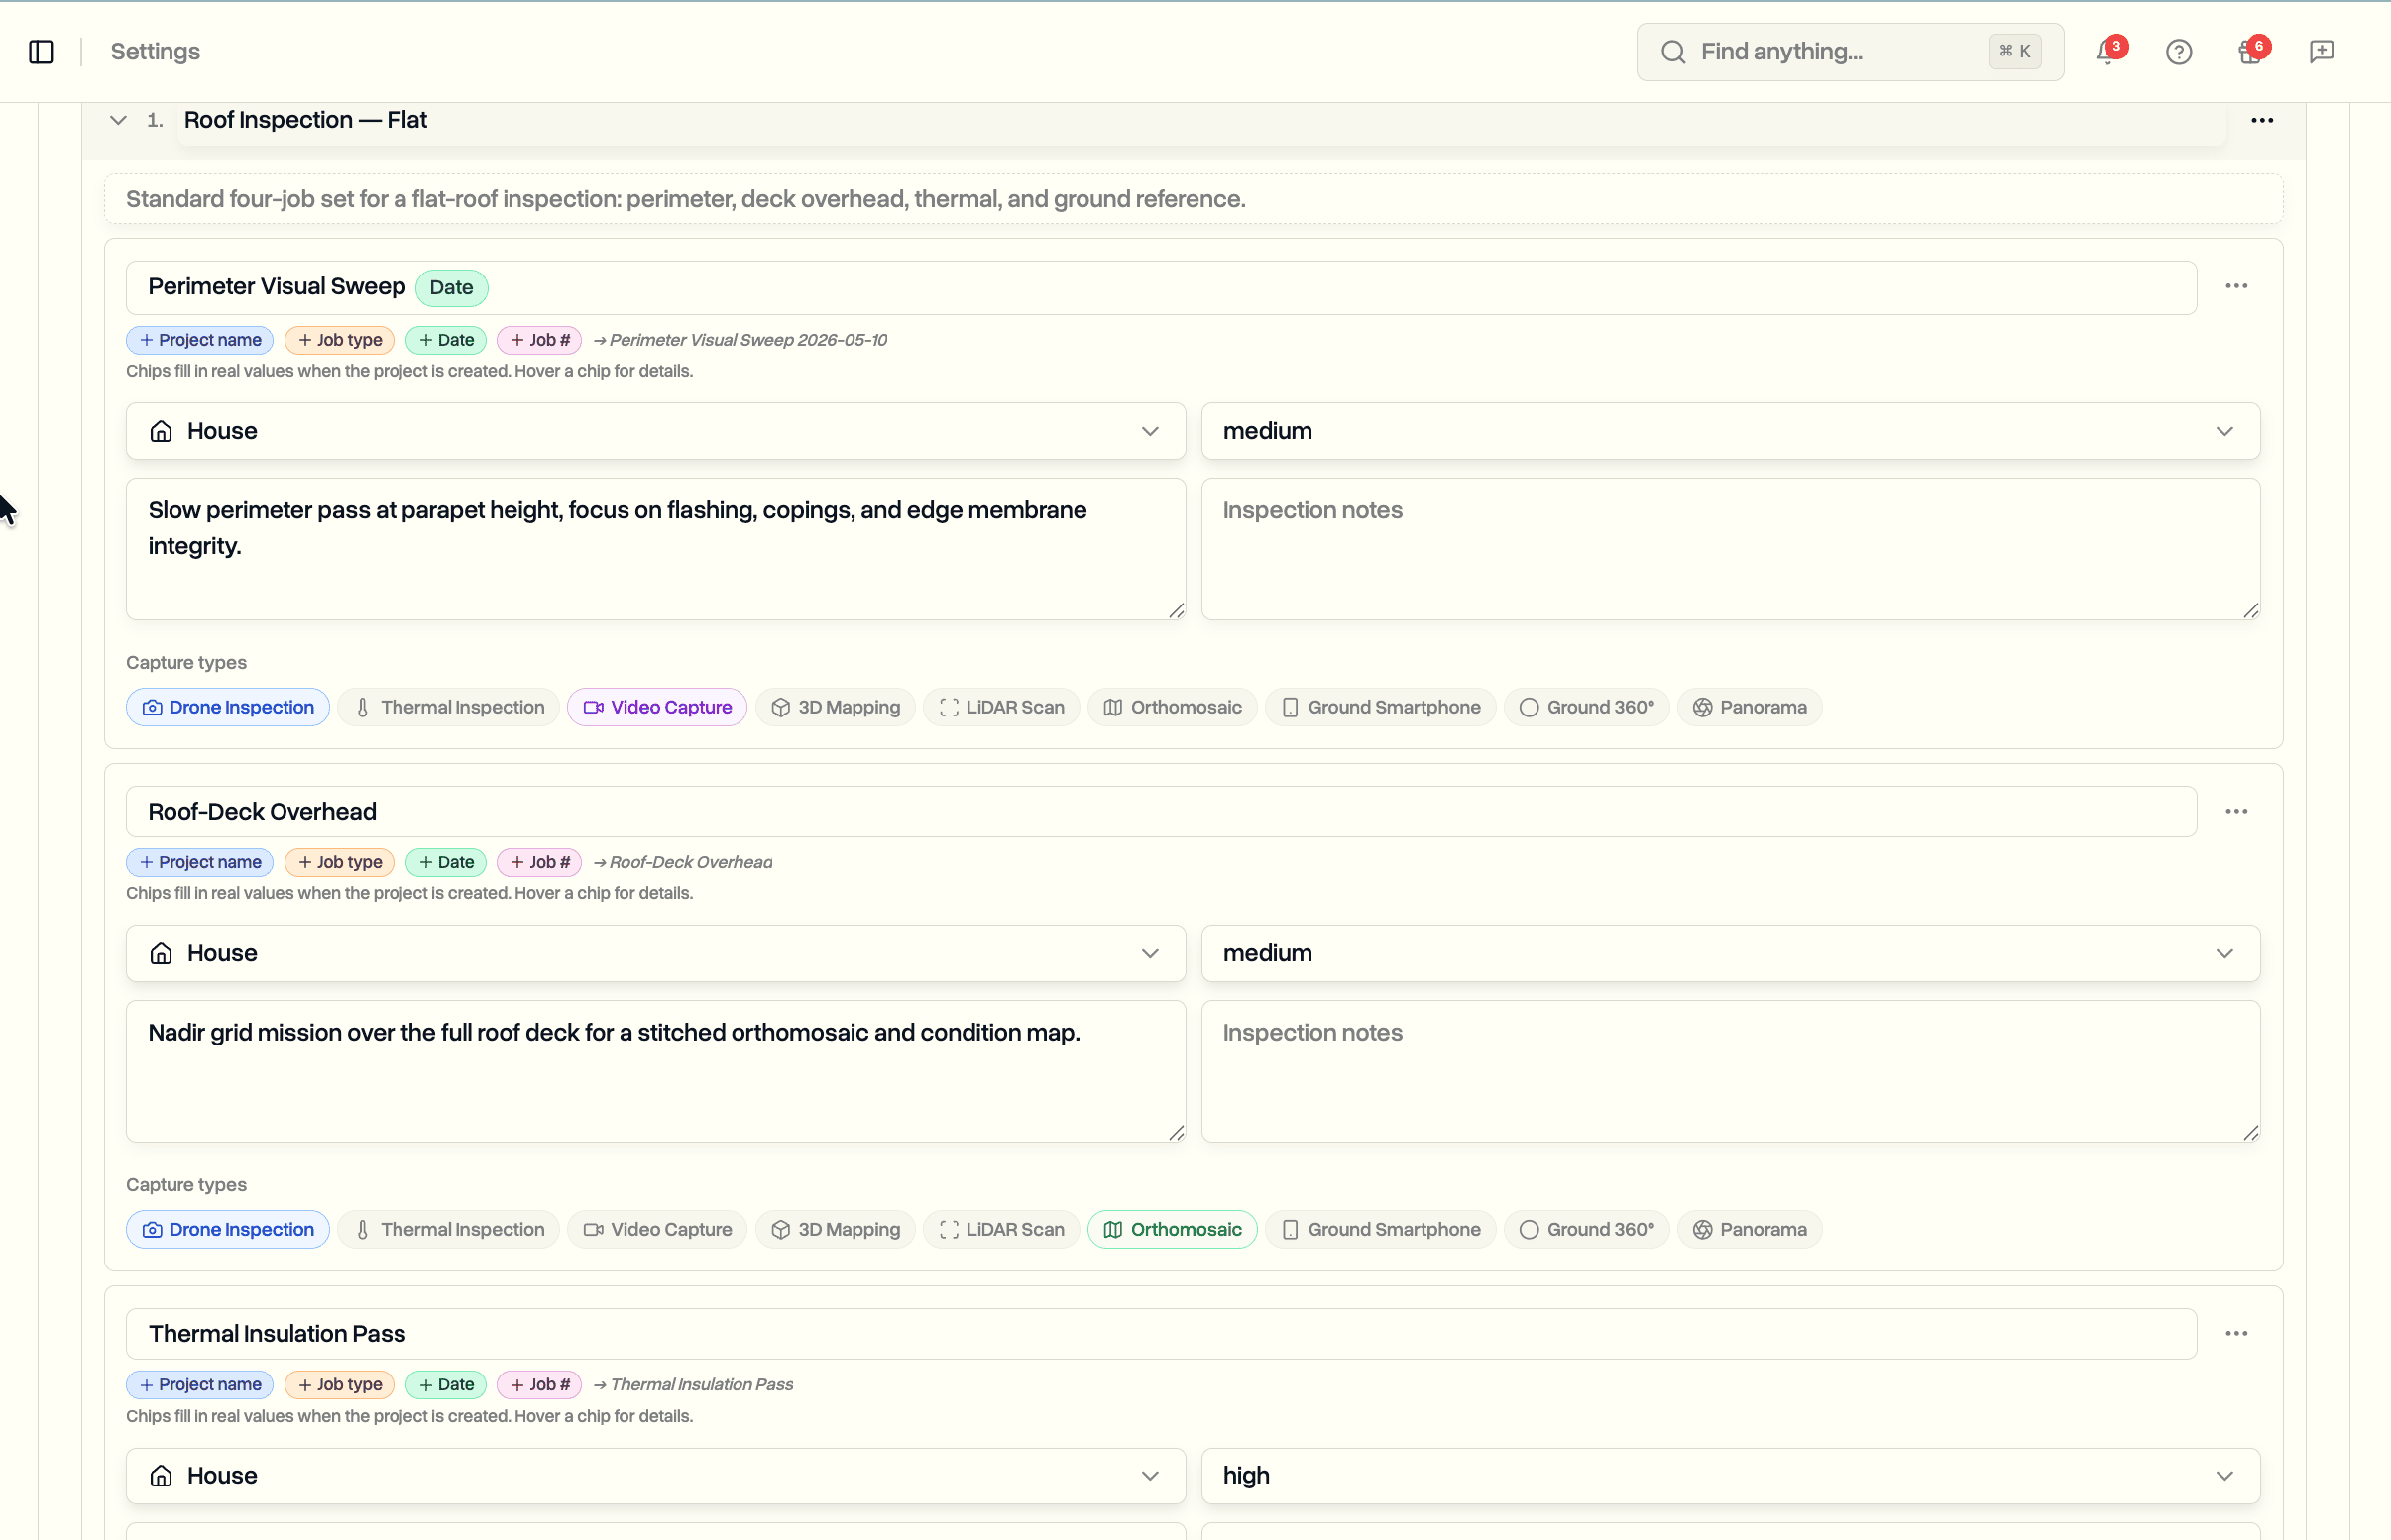Open high priority dropdown in Thermal Insulation Pass
Viewport: 2391px width, 1540px height.
(1730, 1475)
